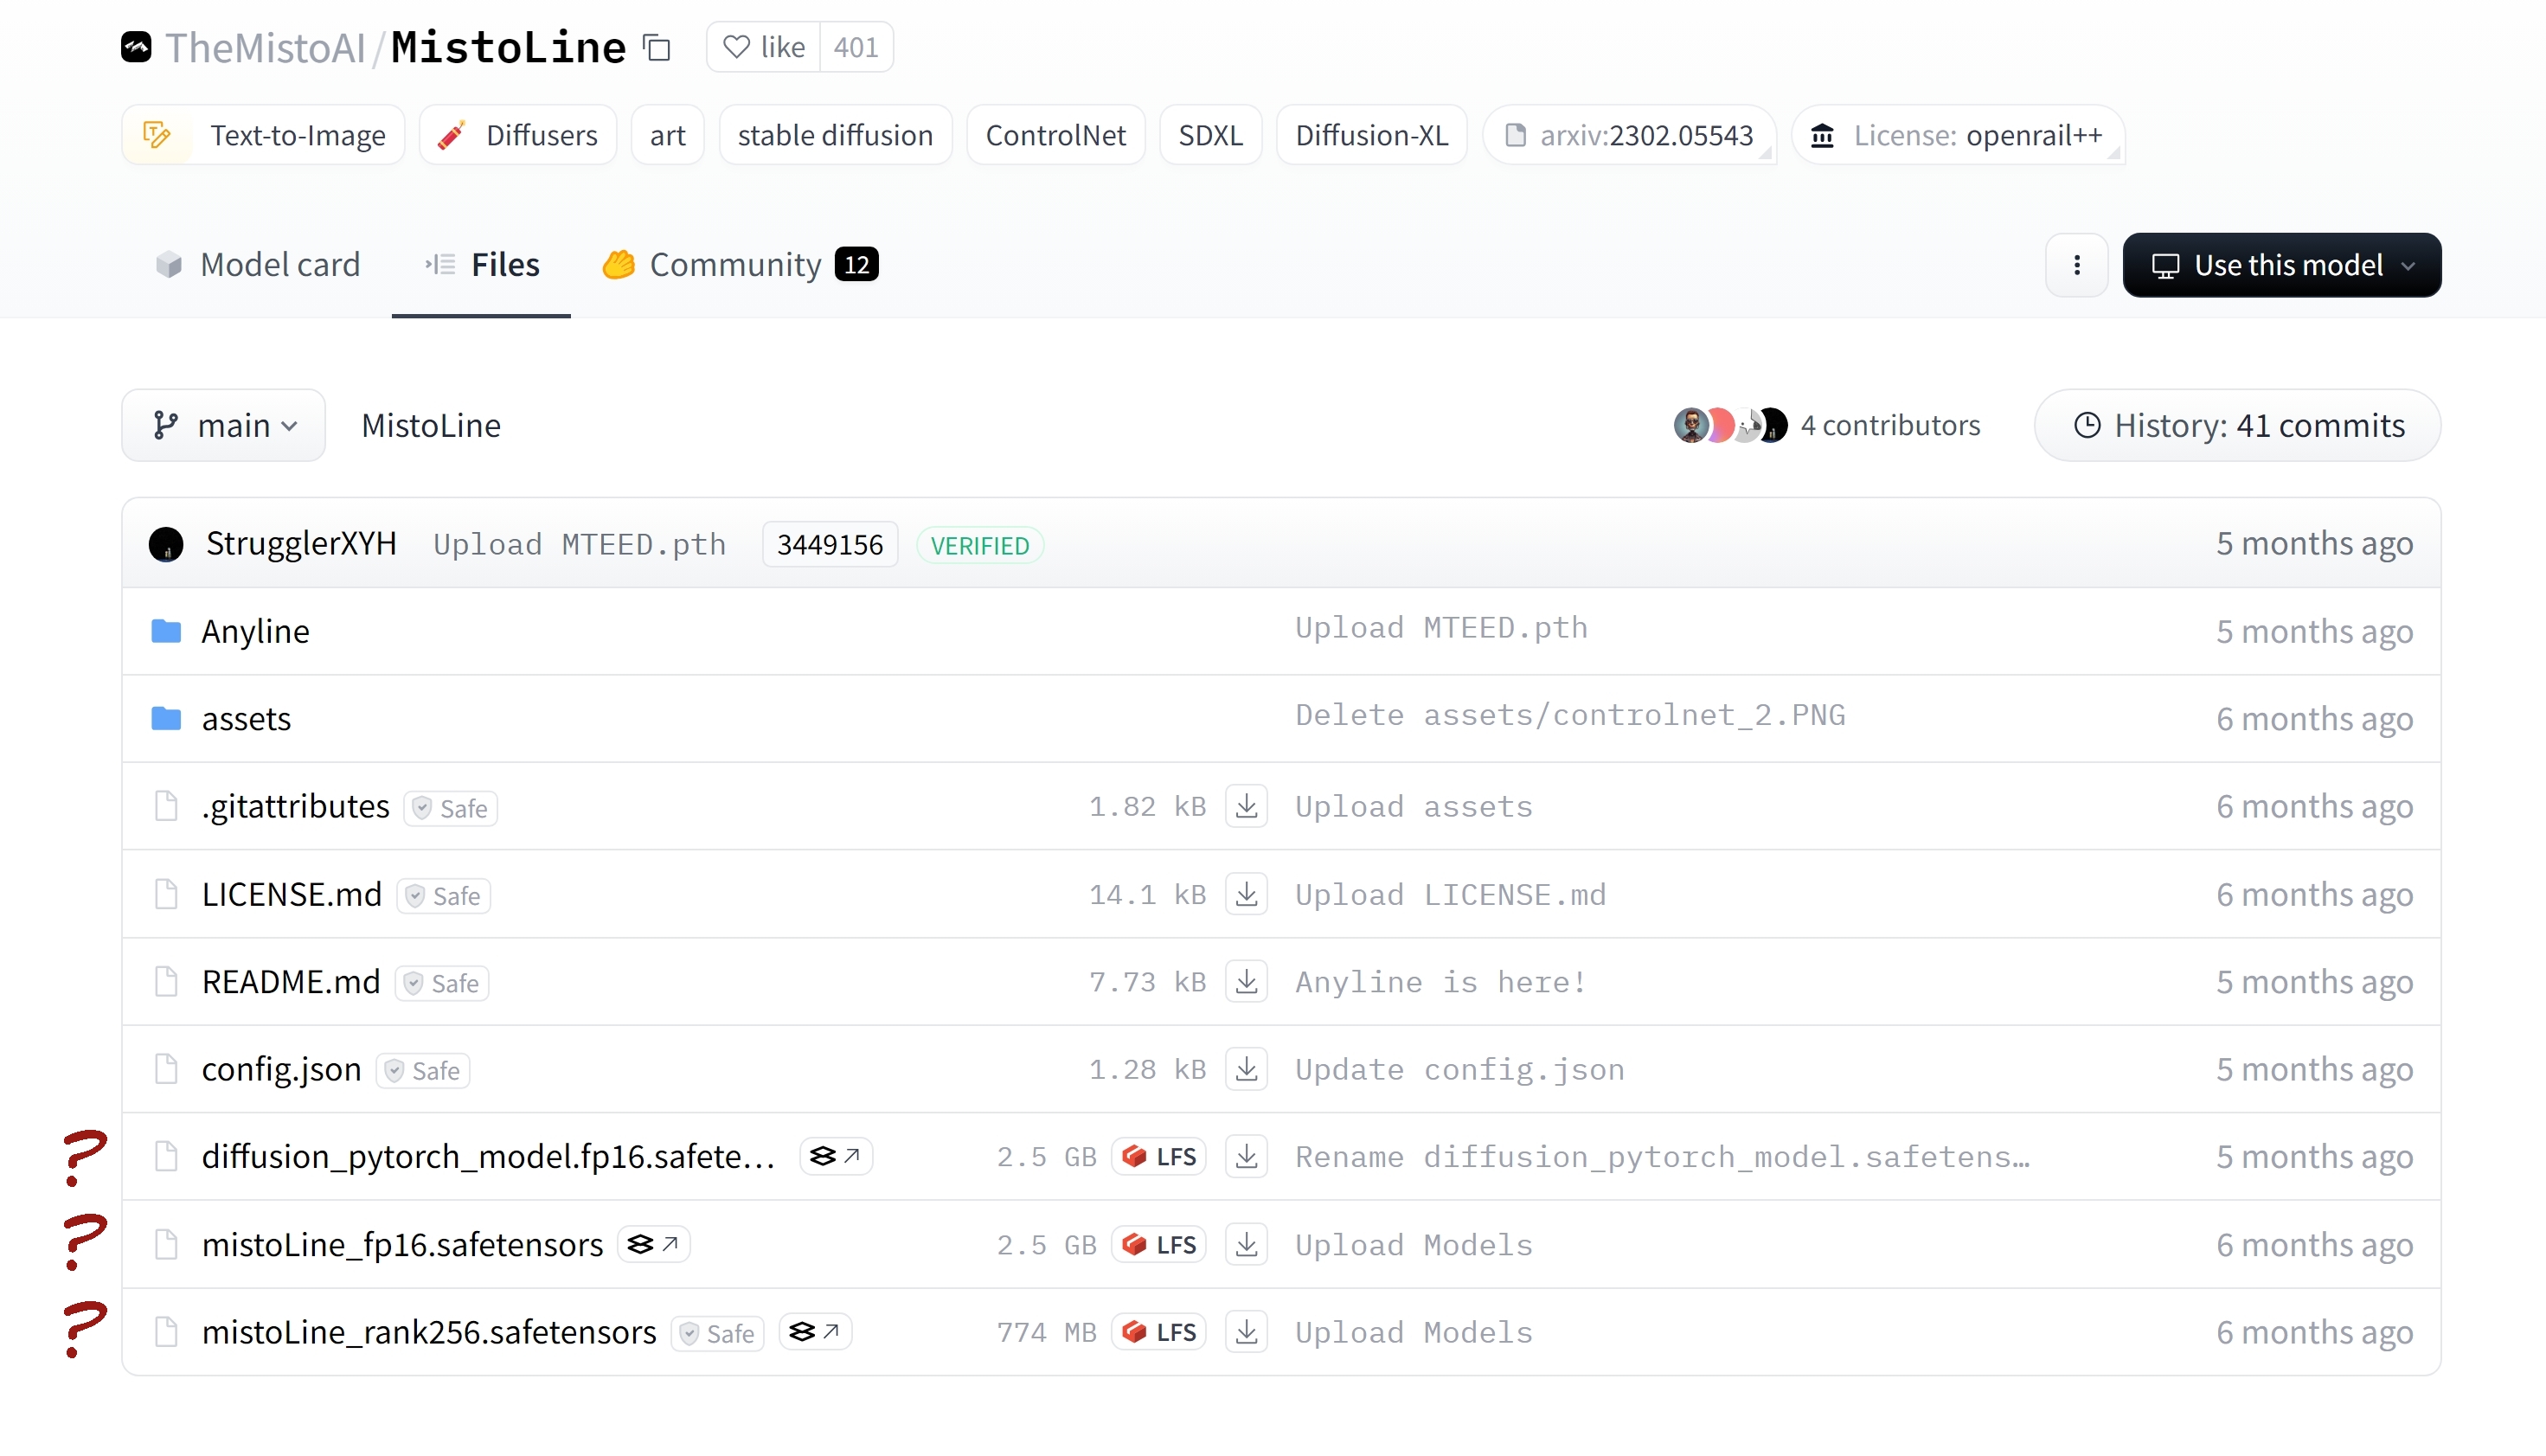Click the VERIFIED commit badge
The height and width of the screenshot is (1456, 2546).
[980, 545]
